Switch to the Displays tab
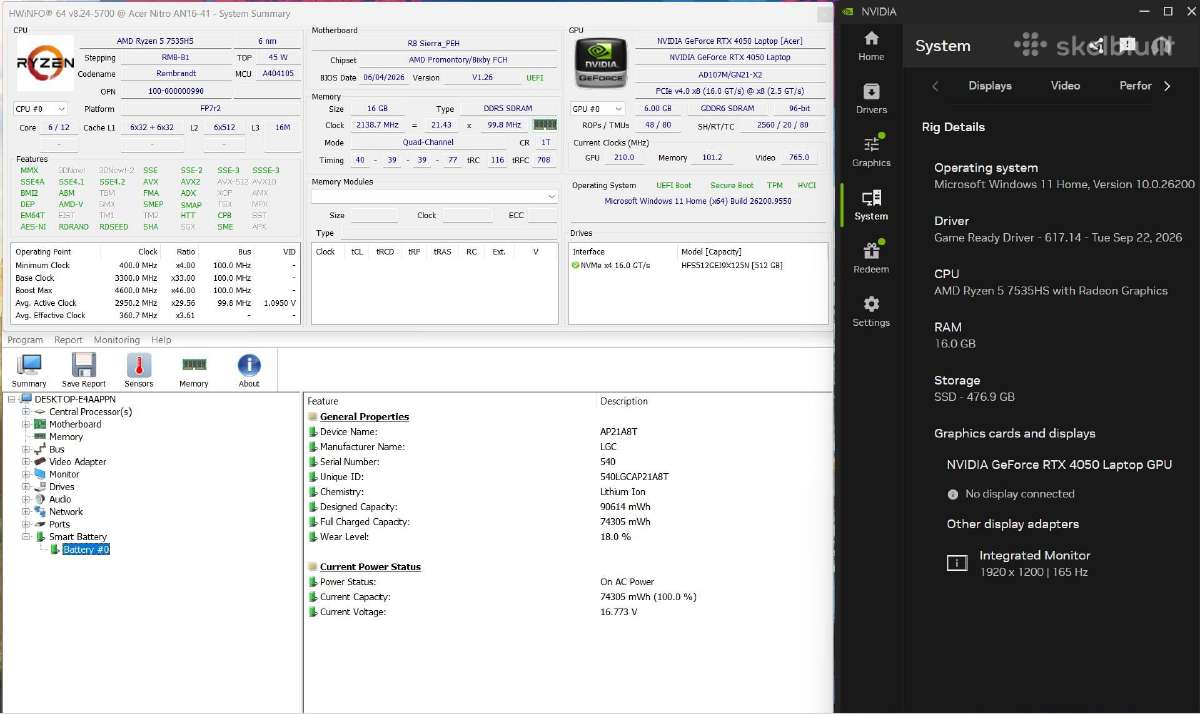1200x714 pixels. (x=990, y=86)
